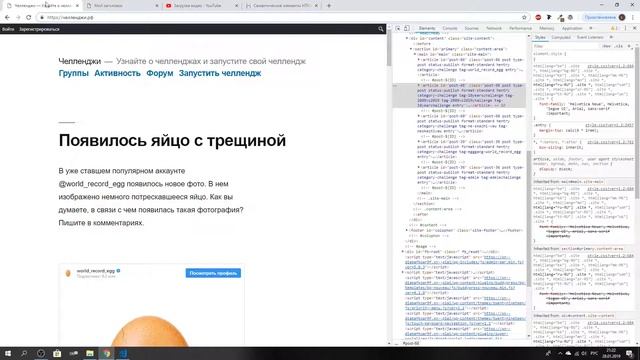Collapse the div id content node
Screen dimensions: 640x360
pyautogui.click(x=407, y=38)
